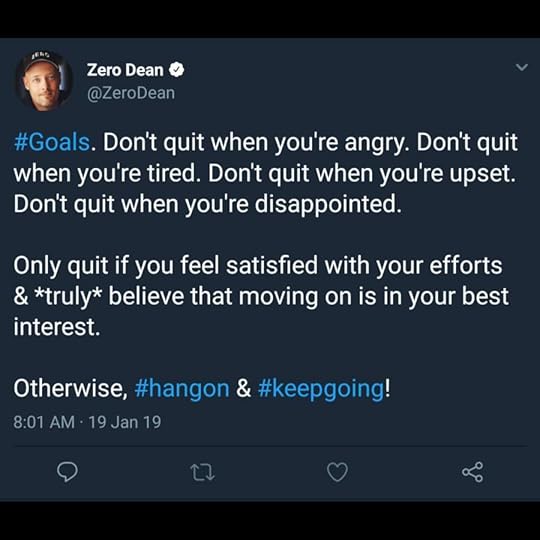
Task: Open the Zero Dean display name
Action: point(125,70)
